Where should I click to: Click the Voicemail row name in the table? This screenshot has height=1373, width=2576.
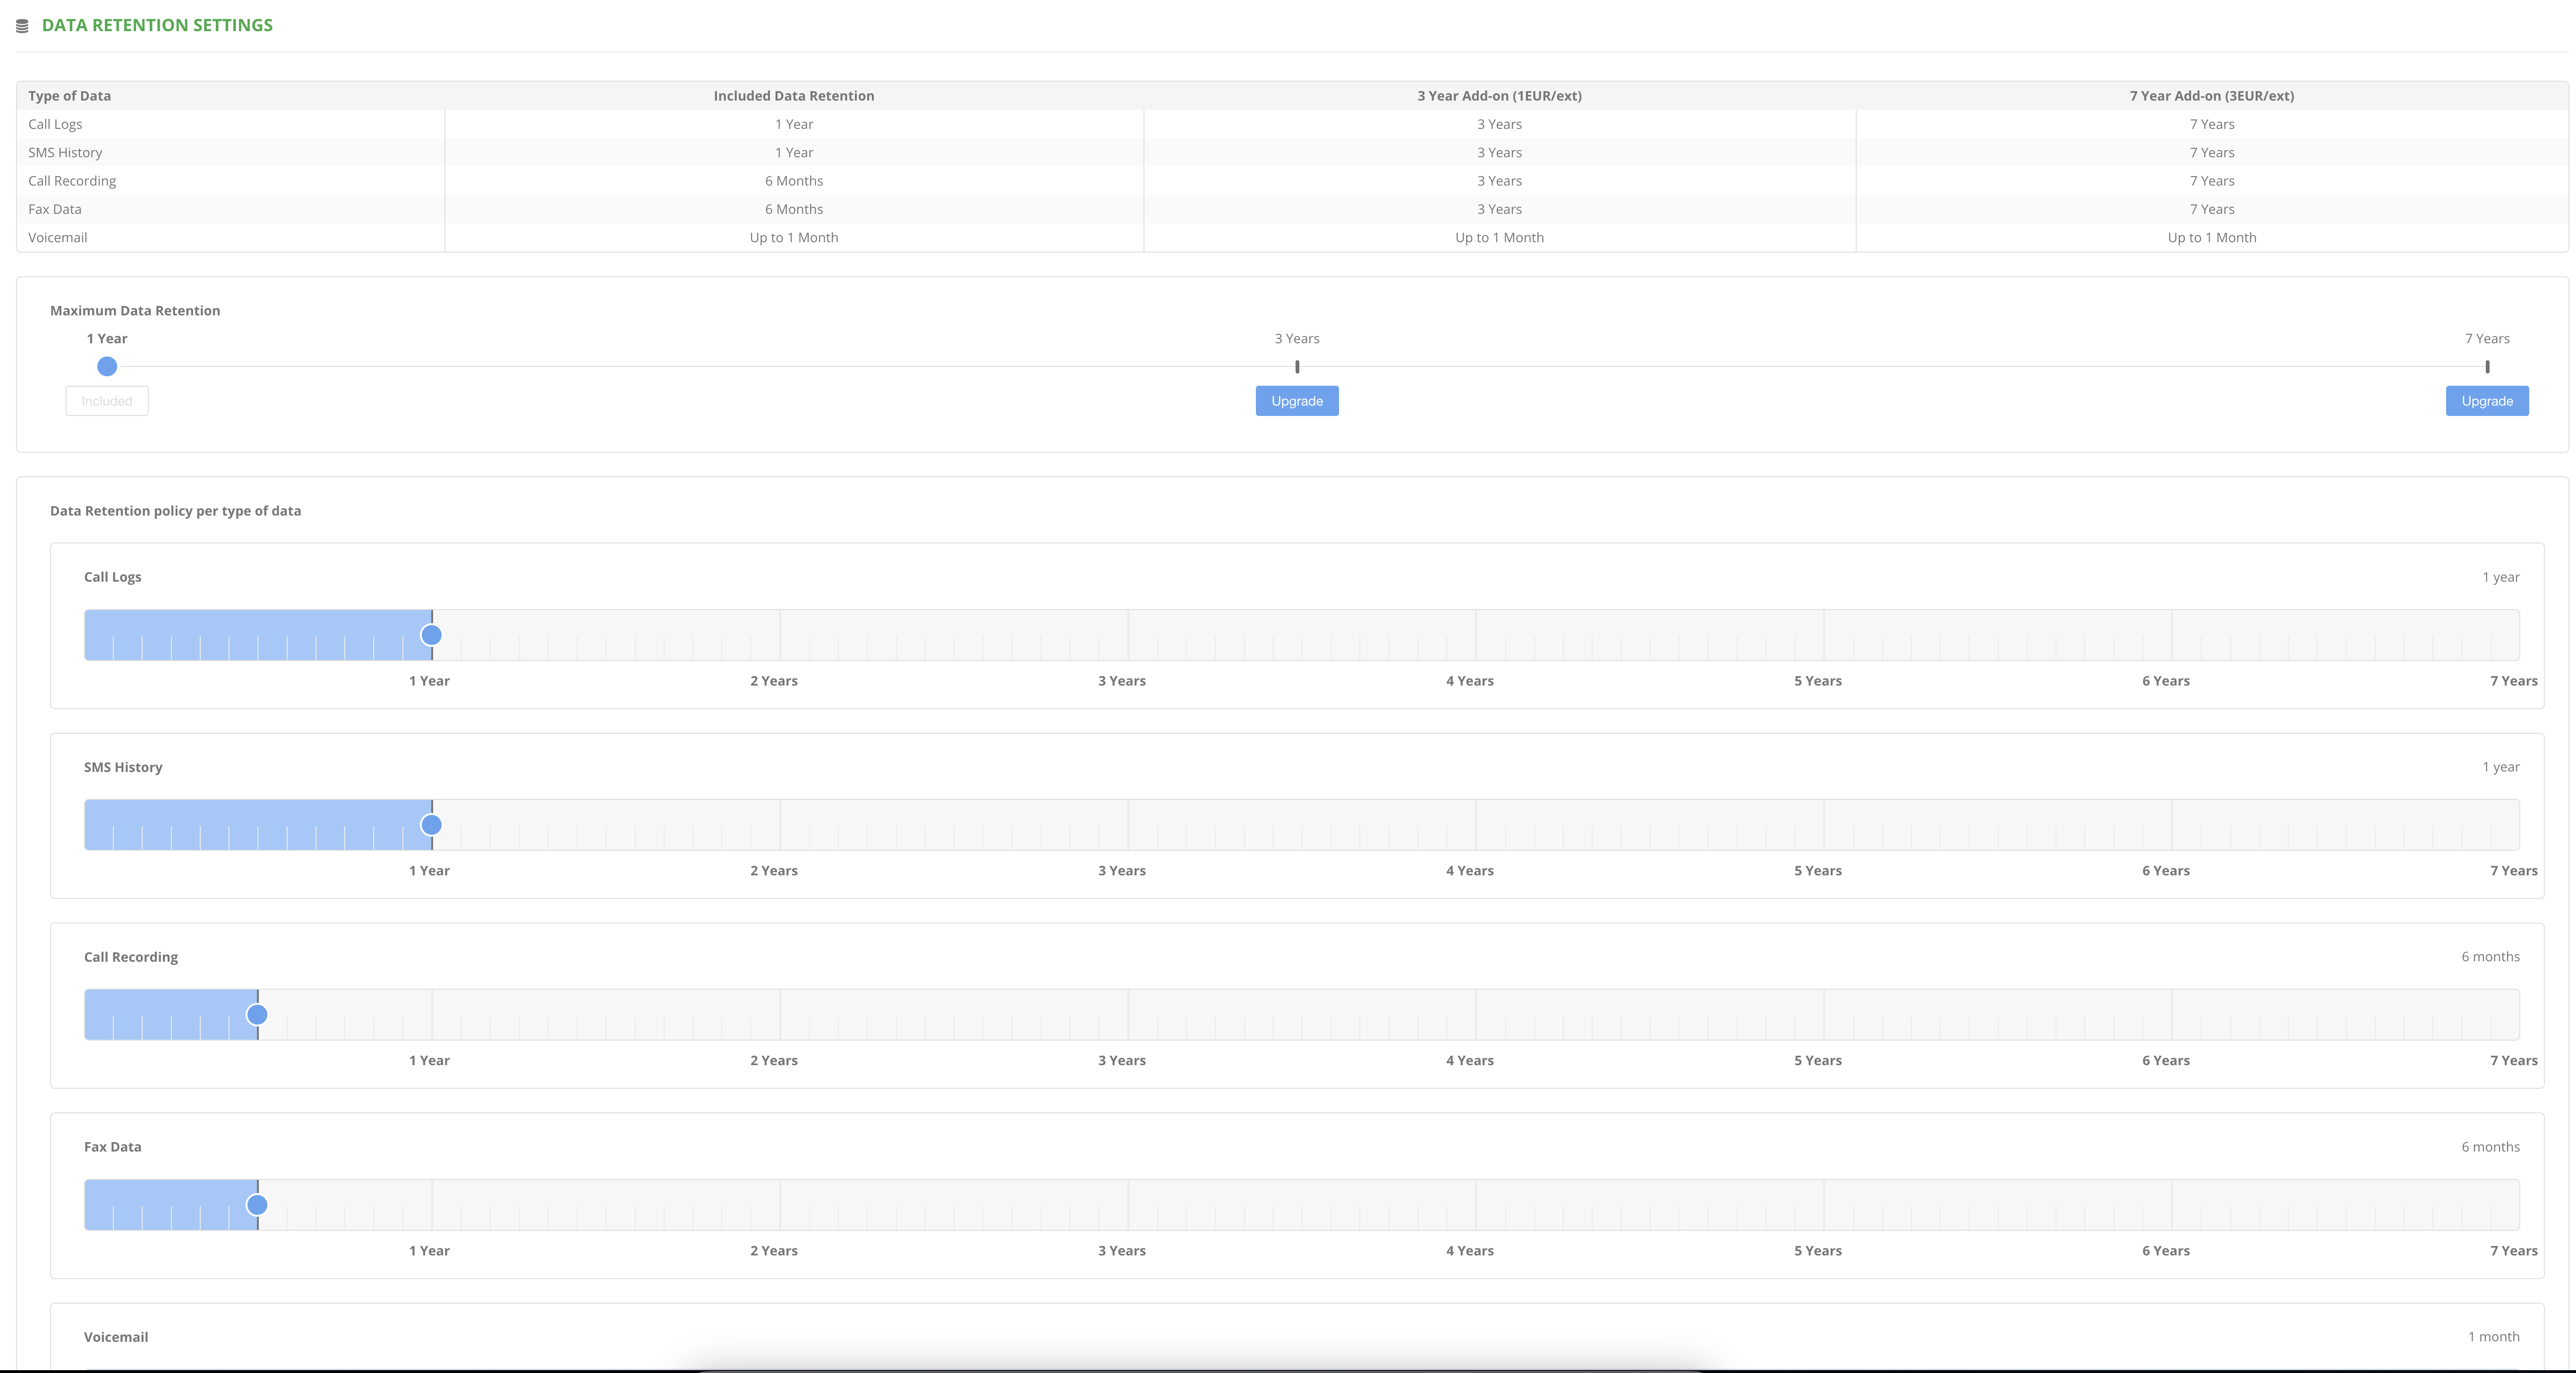tap(58, 238)
